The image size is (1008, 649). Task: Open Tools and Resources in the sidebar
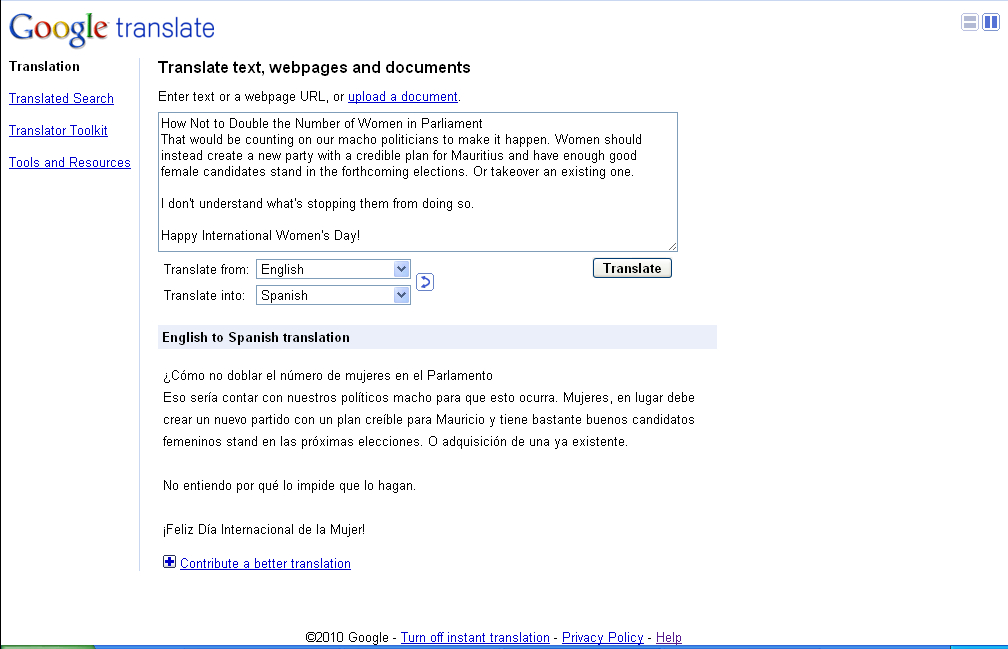point(69,163)
